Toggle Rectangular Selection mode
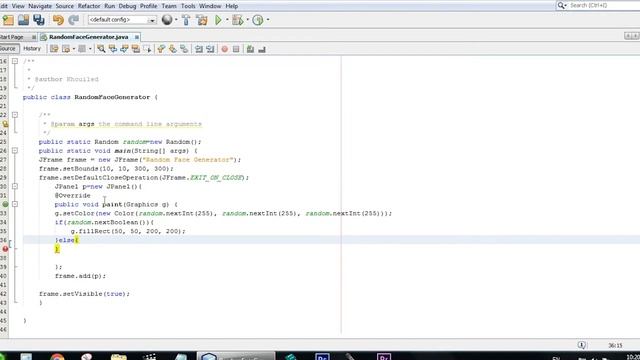Screen dimensions: 640x360 147,49
